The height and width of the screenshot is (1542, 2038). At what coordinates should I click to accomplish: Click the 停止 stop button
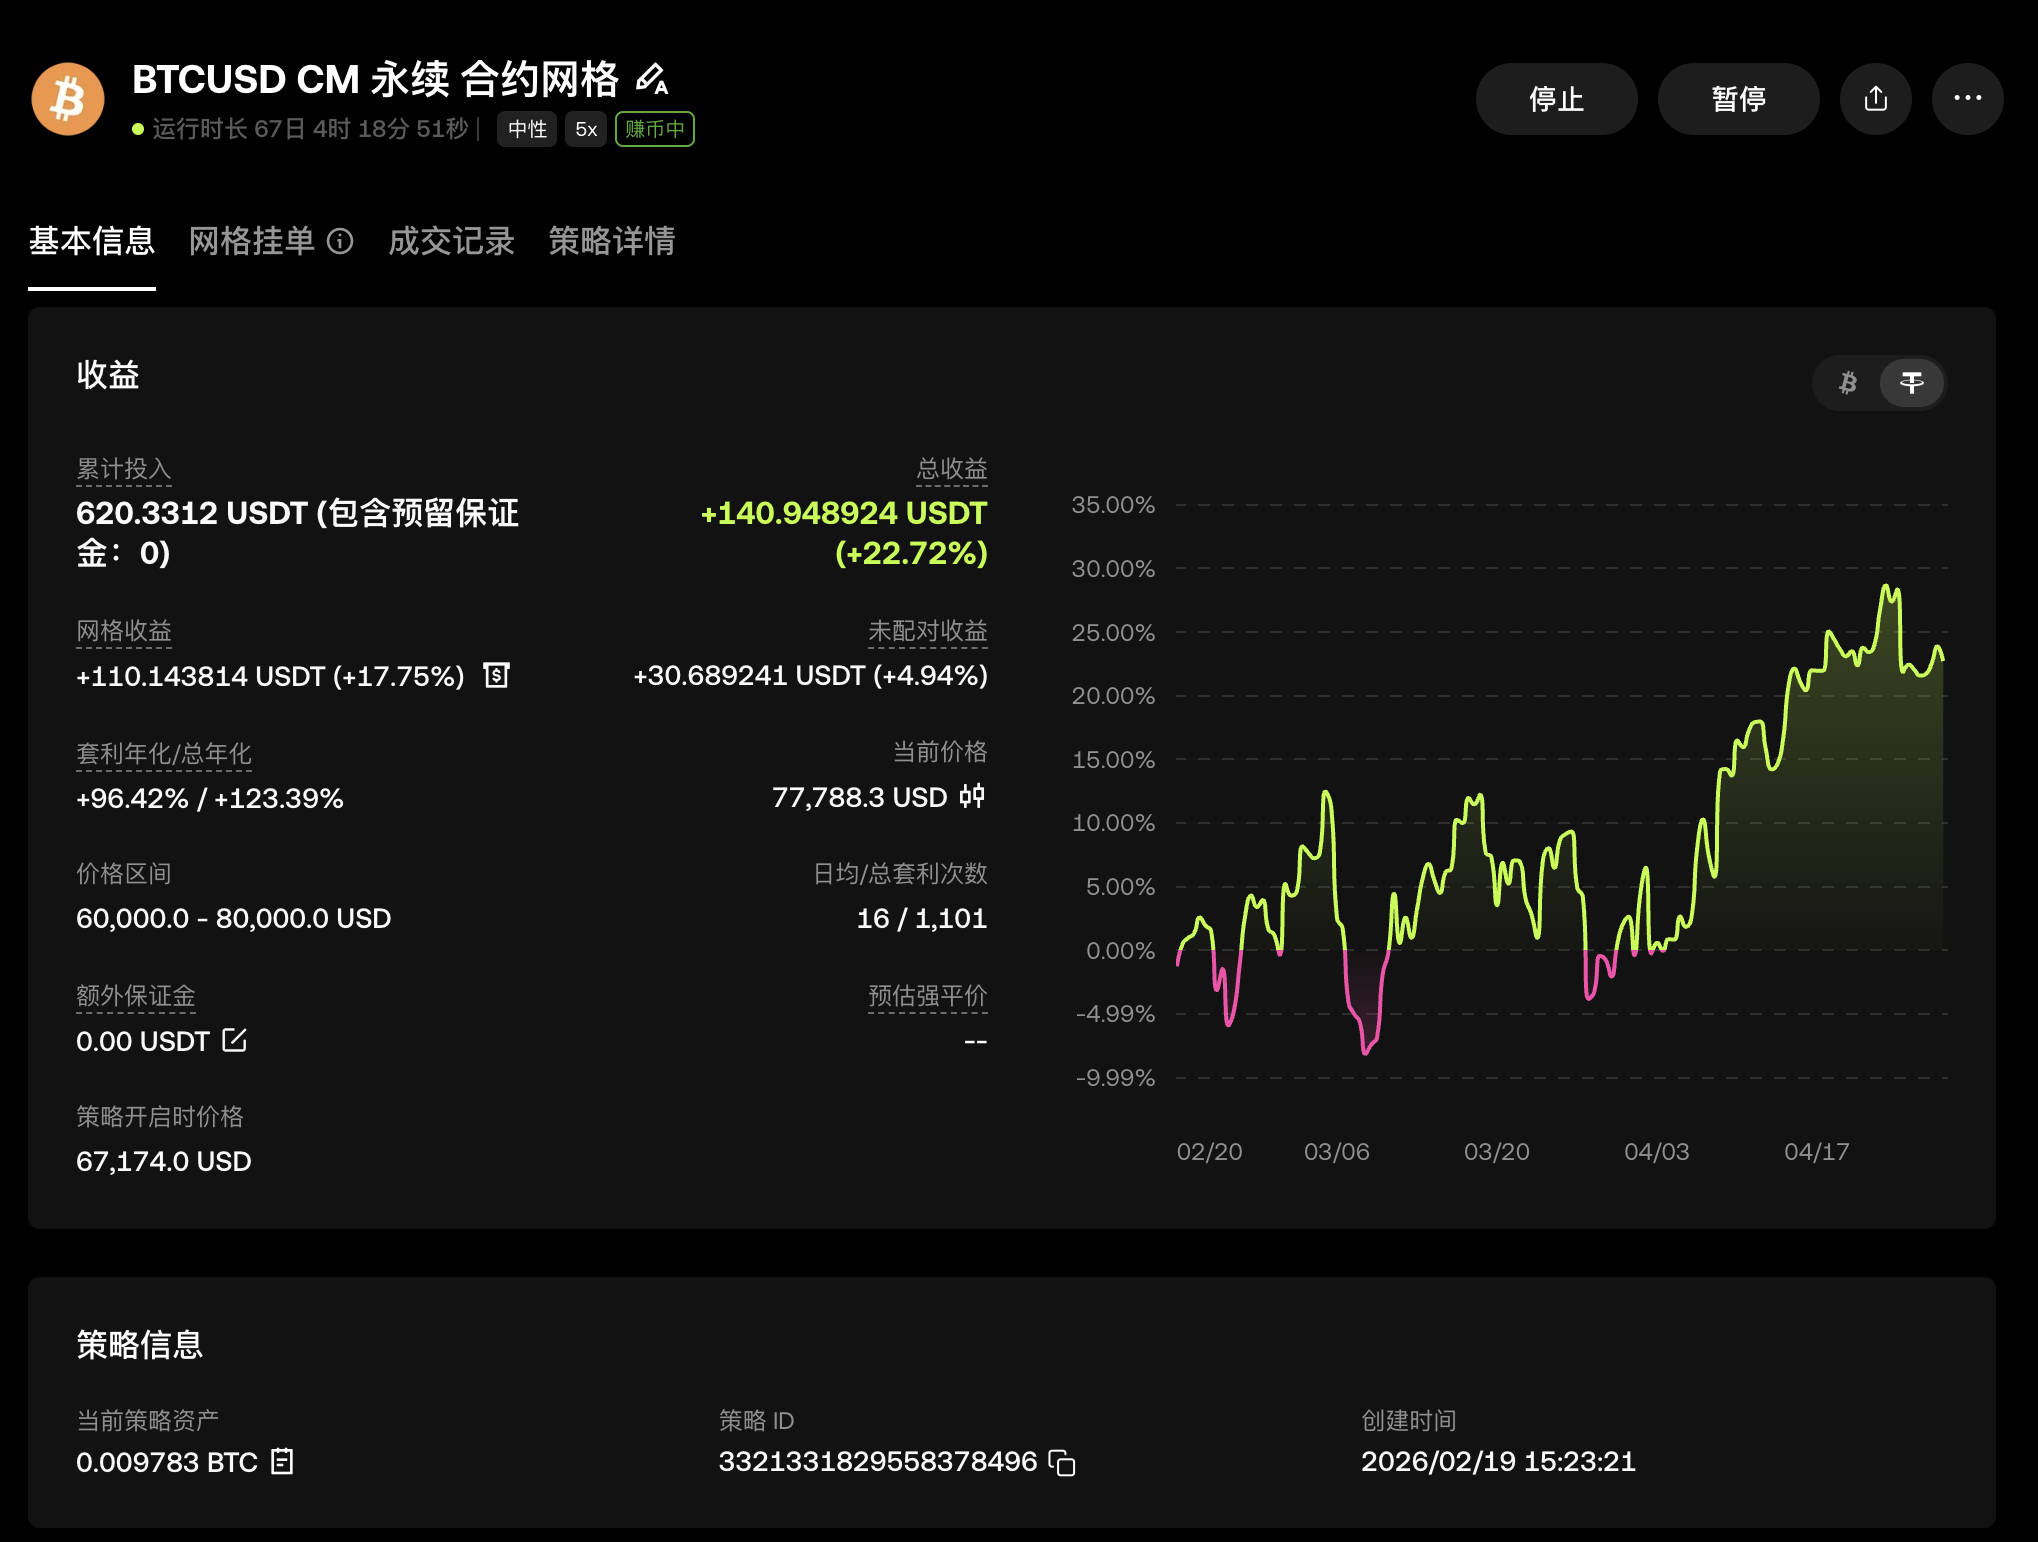1556,99
